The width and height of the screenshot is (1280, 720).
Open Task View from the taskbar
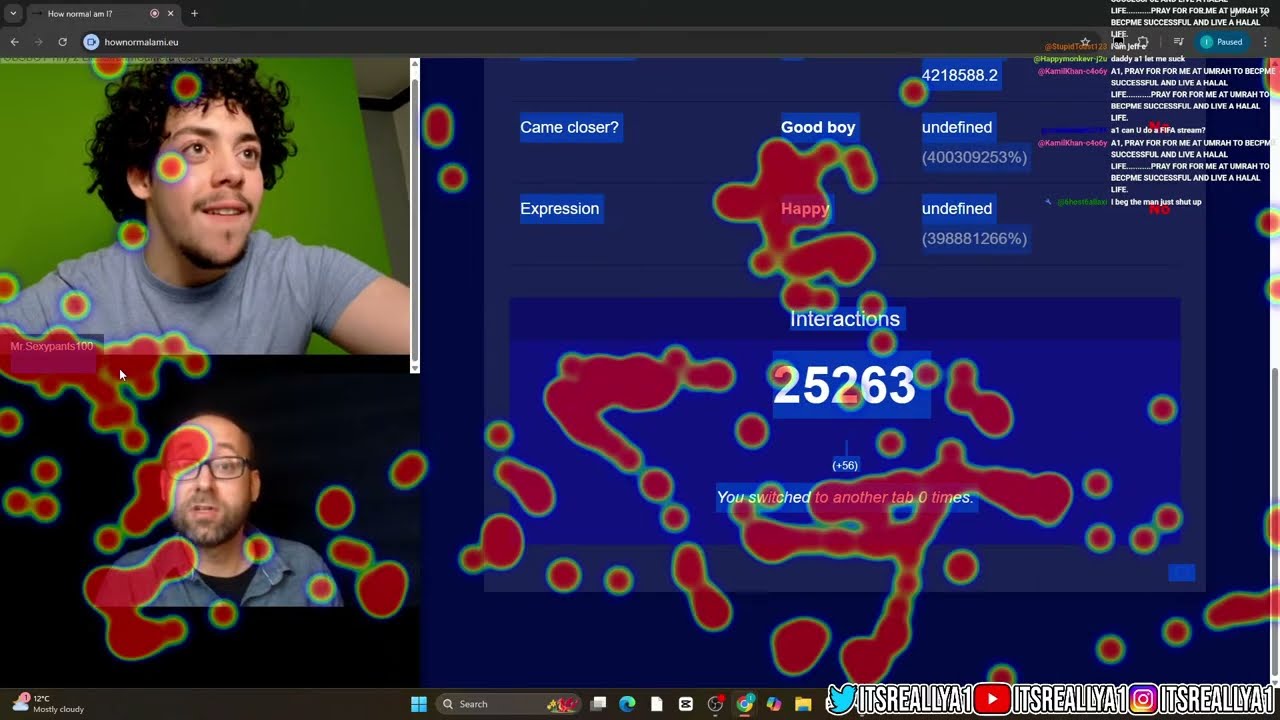pyautogui.click(x=598, y=704)
